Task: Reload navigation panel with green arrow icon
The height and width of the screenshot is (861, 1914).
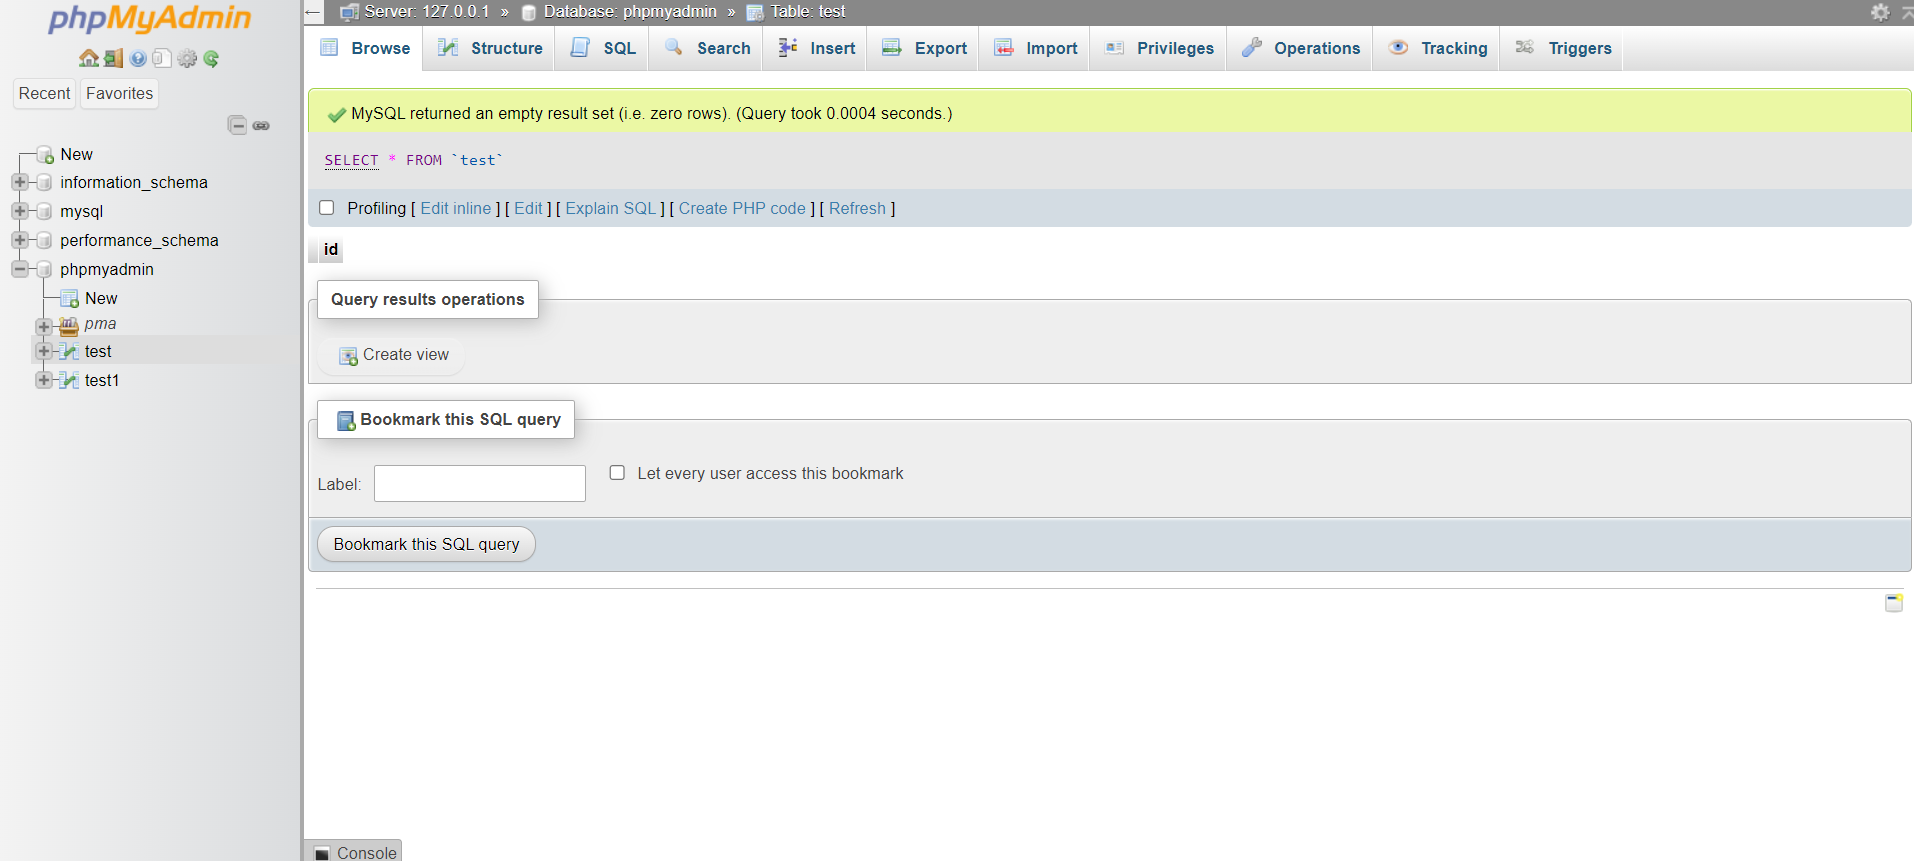Action: coord(211,58)
